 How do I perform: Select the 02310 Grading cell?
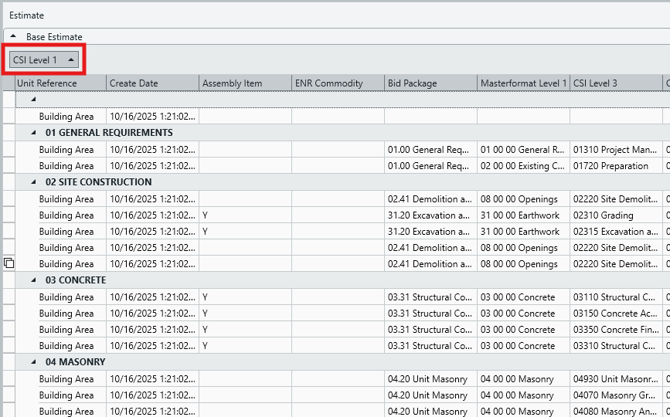[614, 214]
